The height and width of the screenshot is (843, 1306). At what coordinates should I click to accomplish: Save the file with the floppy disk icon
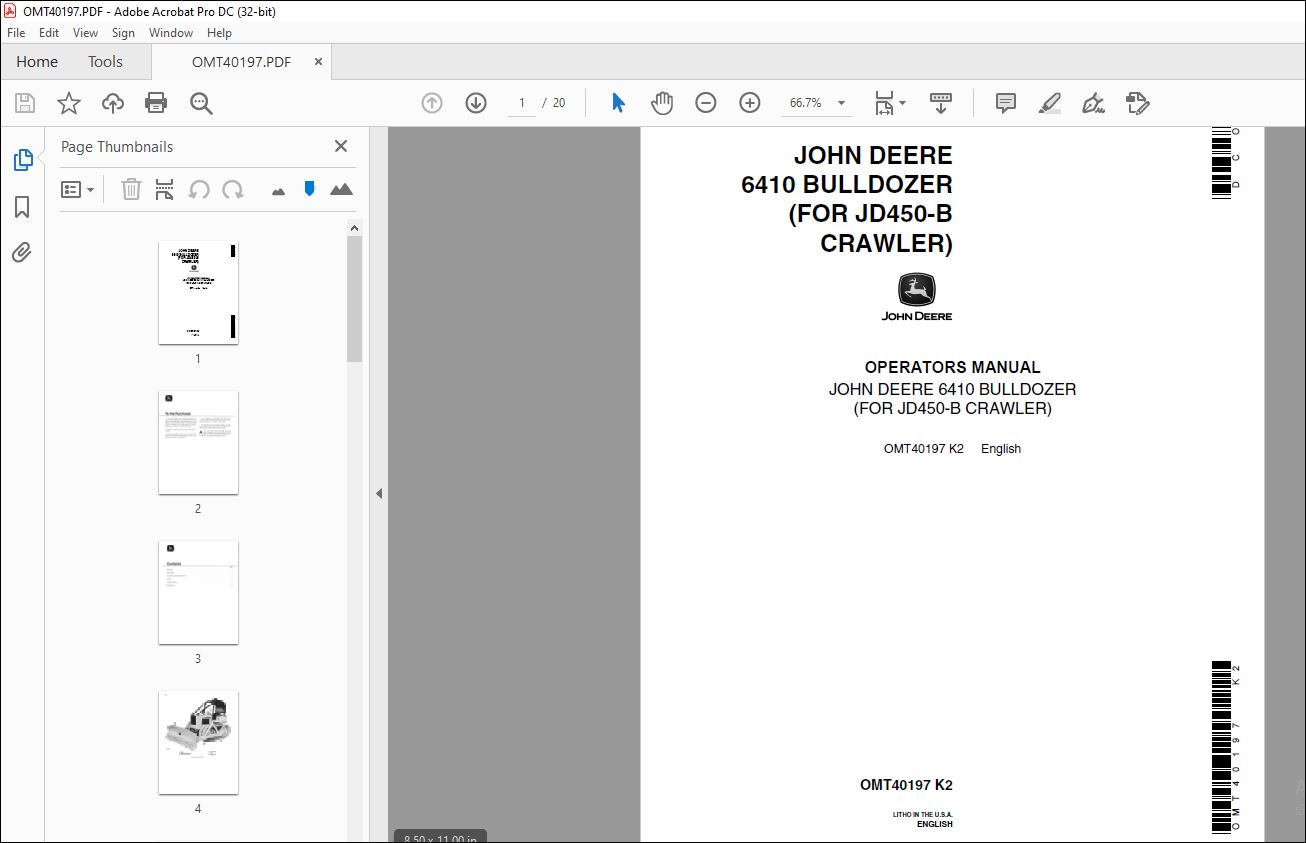coord(25,103)
